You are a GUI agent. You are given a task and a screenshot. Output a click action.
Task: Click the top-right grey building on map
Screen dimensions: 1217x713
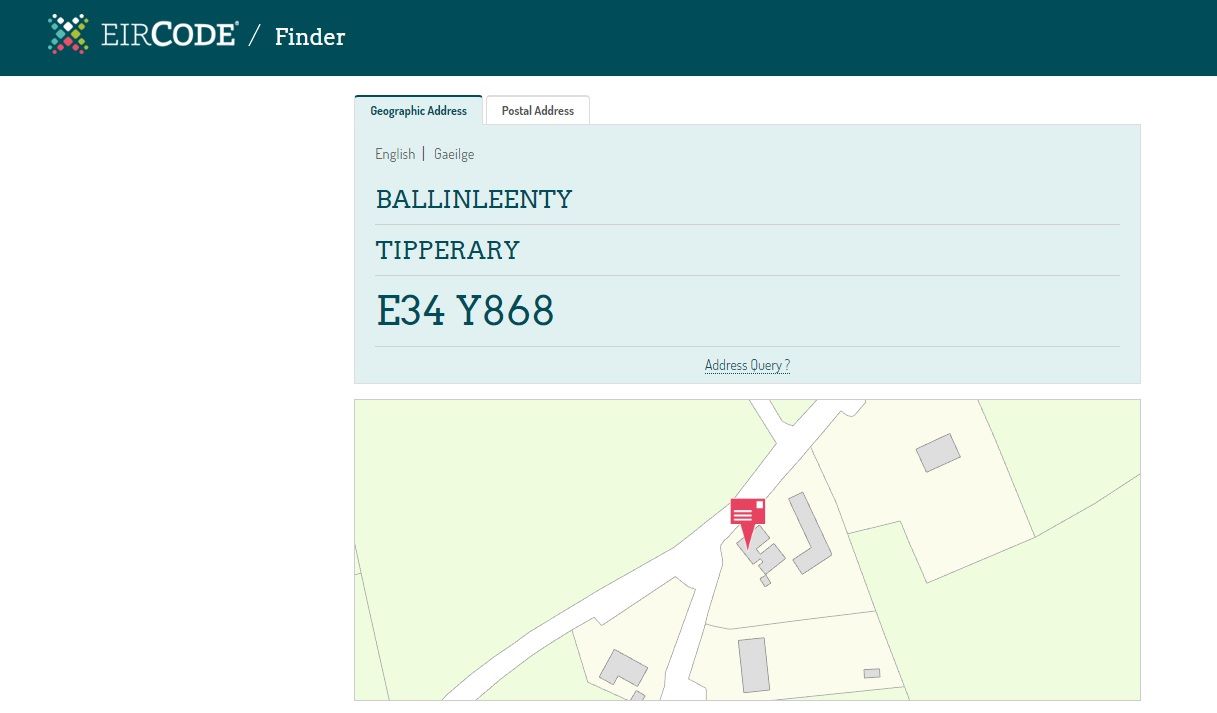pyautogui.click(x=938, y=453)
